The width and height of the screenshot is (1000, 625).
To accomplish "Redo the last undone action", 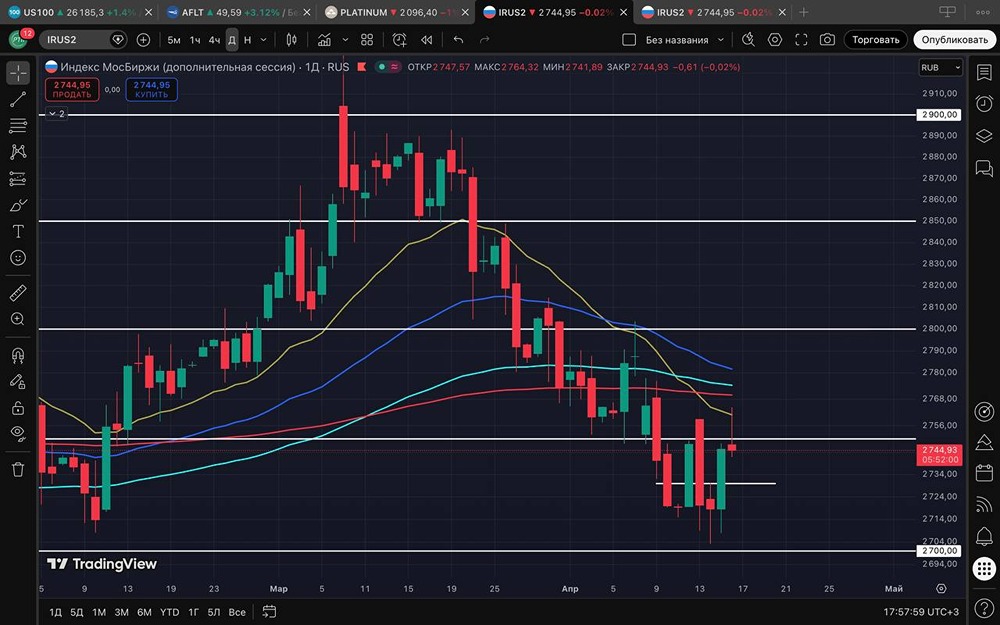I will click(x=485, y=40).
